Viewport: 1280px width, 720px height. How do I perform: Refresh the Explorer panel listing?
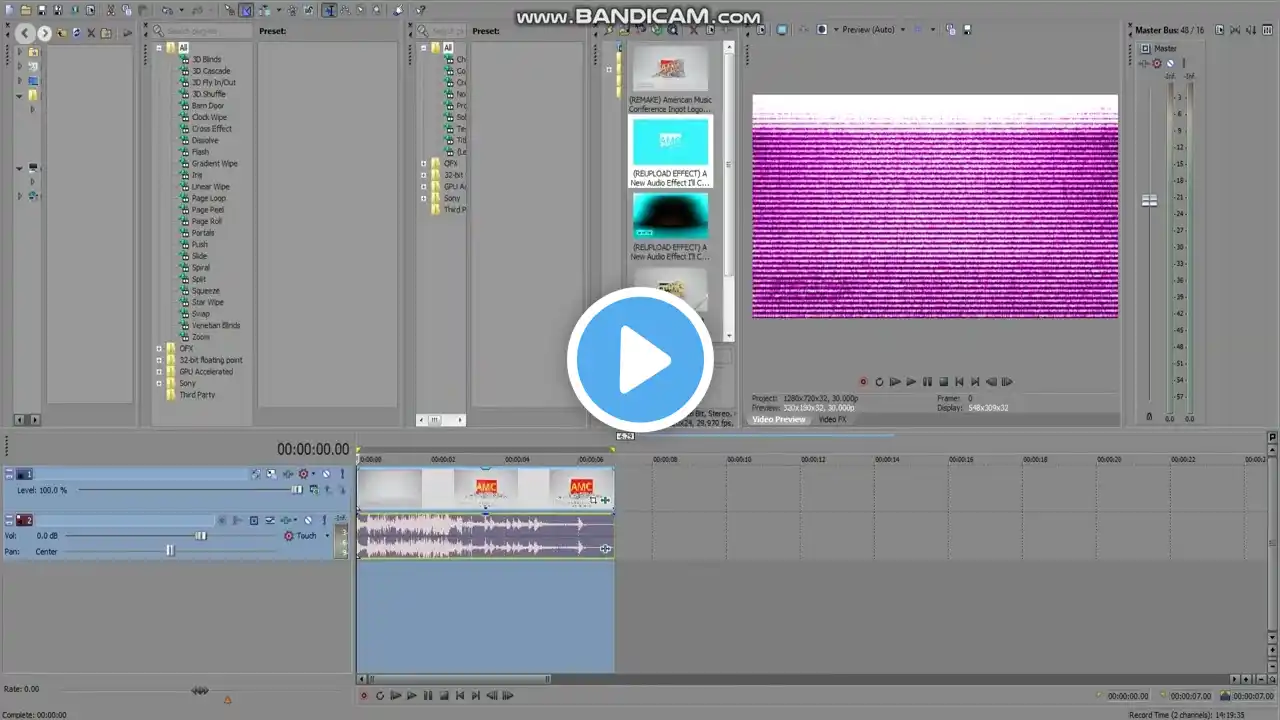click(75, 33)
